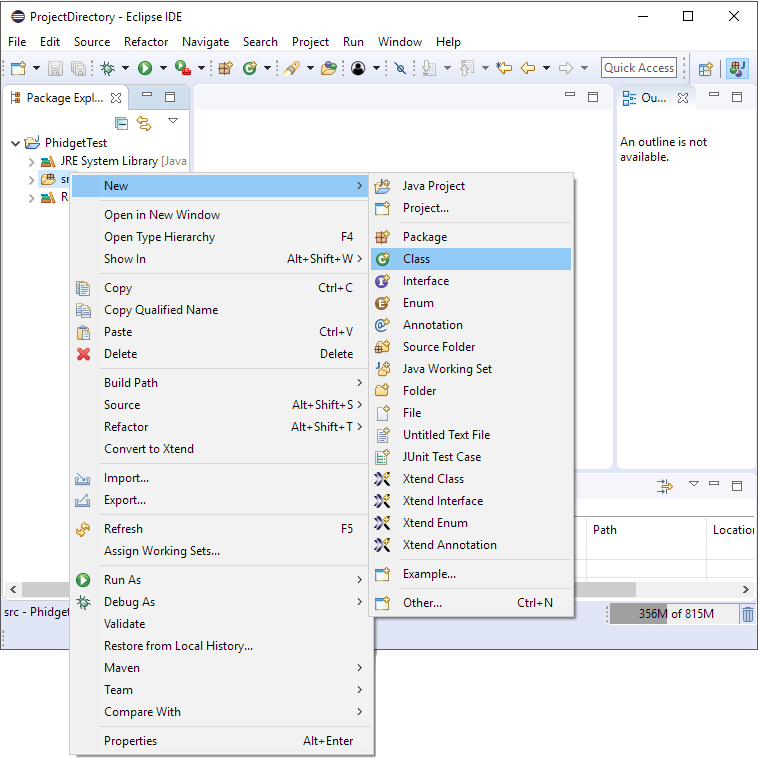
Task: Click the Save toolbar icon
Action: (55, 68)
